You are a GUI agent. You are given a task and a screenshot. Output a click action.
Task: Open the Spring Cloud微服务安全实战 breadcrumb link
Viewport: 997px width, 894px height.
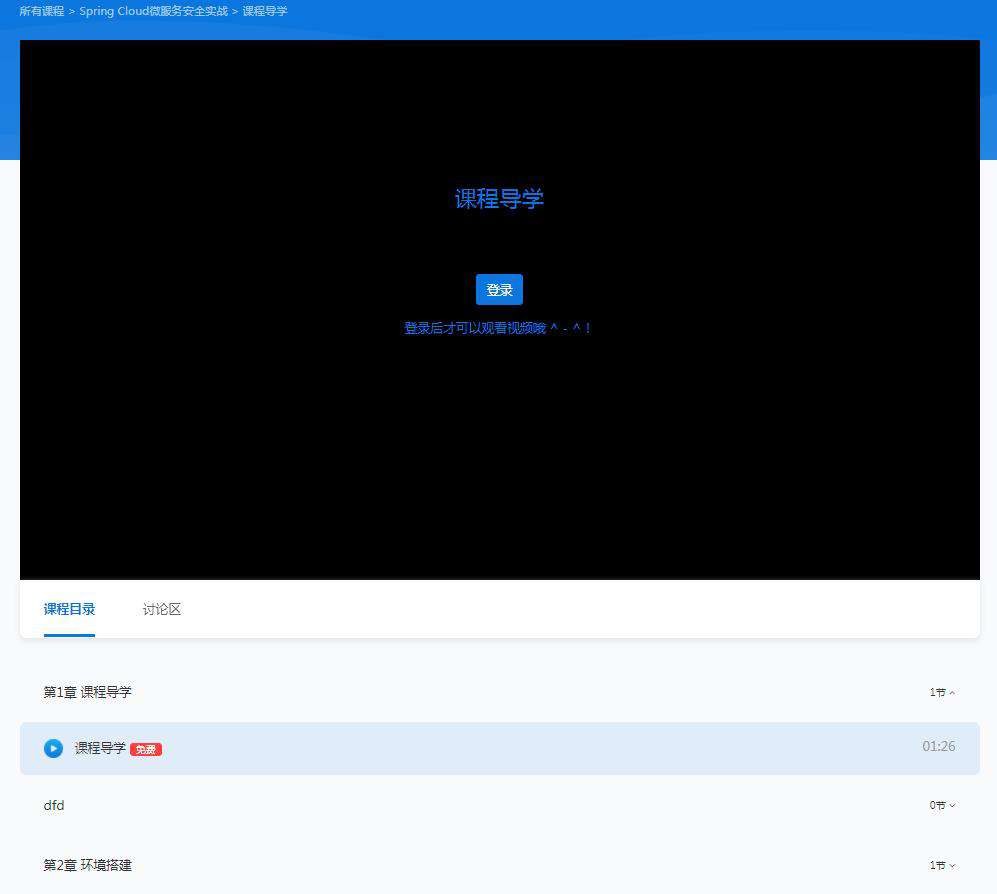(x=153, y=11)
